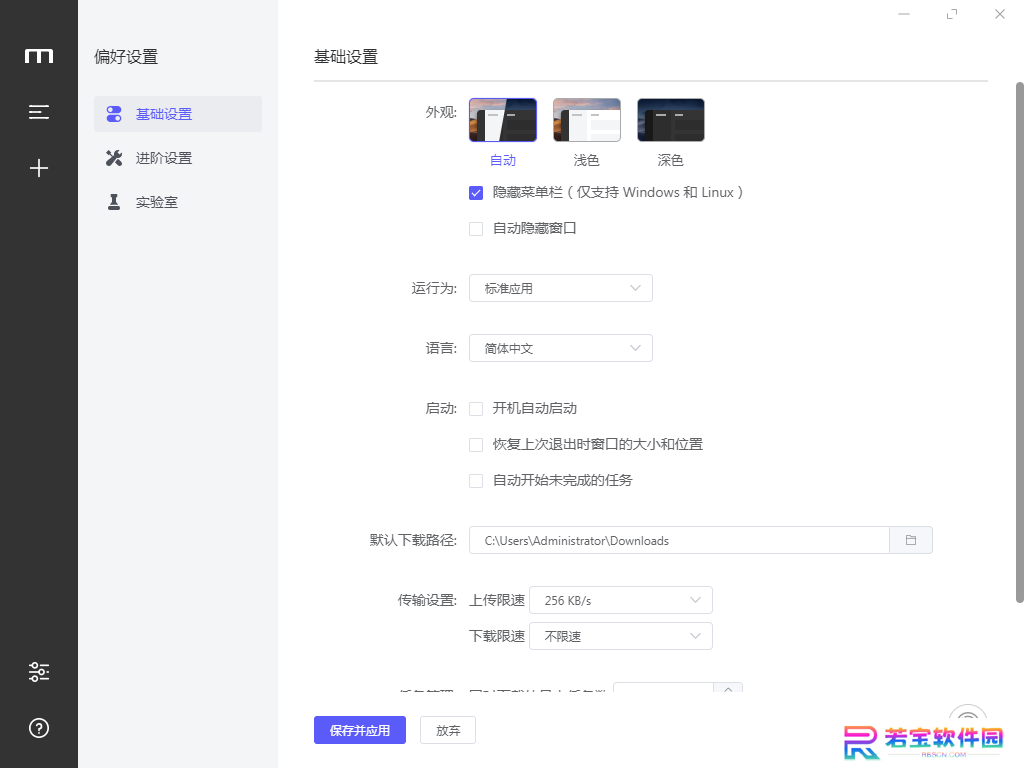
Task: Click the 实验室 lab icon
Action: tap(114, 202)
